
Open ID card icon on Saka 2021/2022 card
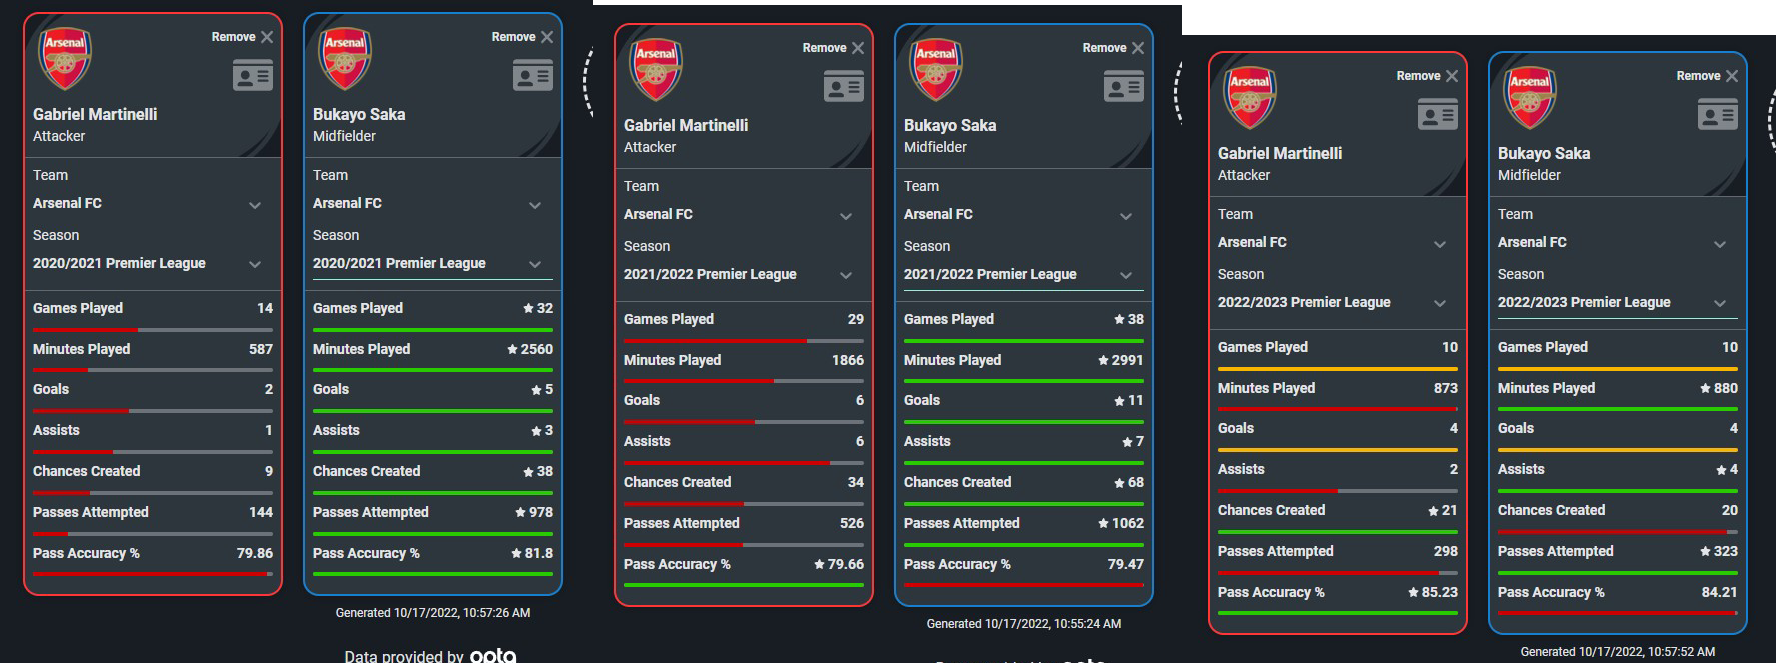tap(1123, 86)
